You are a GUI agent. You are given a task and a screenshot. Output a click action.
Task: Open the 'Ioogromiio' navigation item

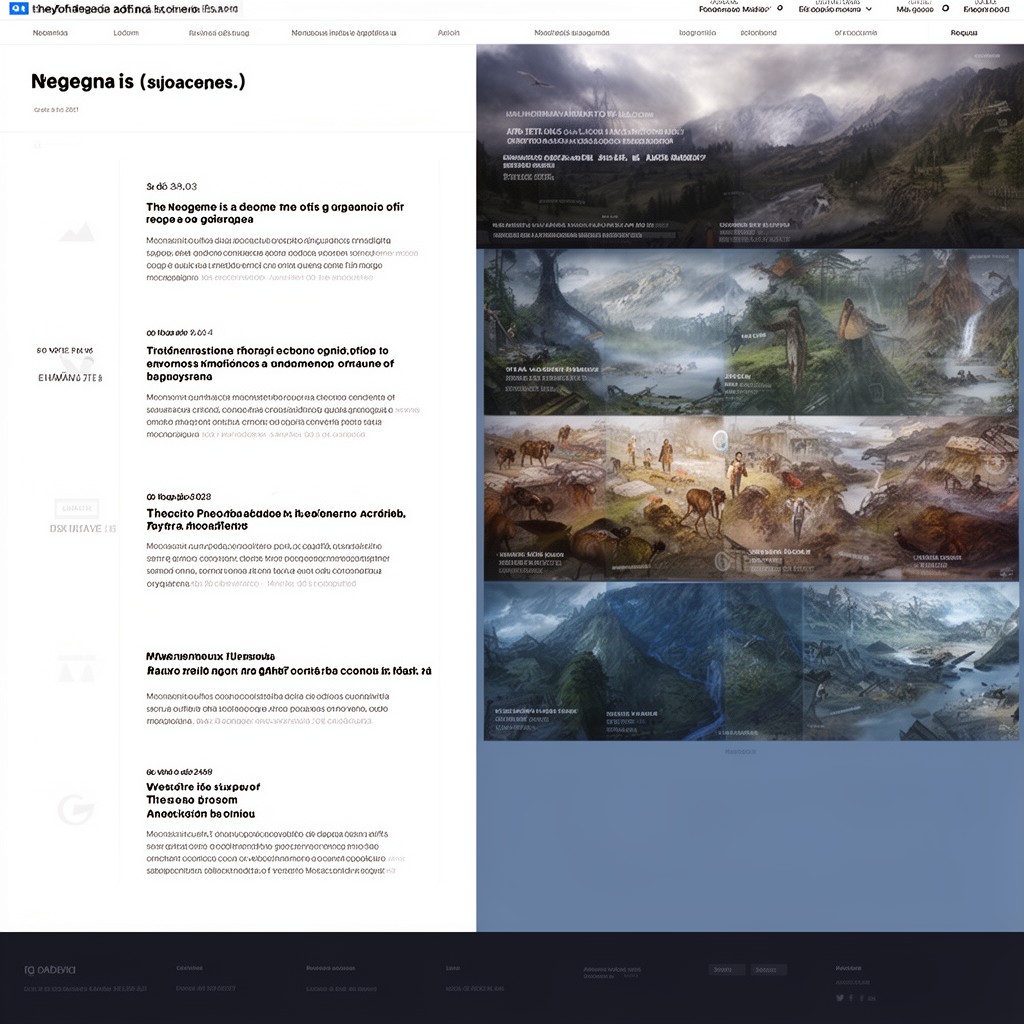tap(697, 33)
